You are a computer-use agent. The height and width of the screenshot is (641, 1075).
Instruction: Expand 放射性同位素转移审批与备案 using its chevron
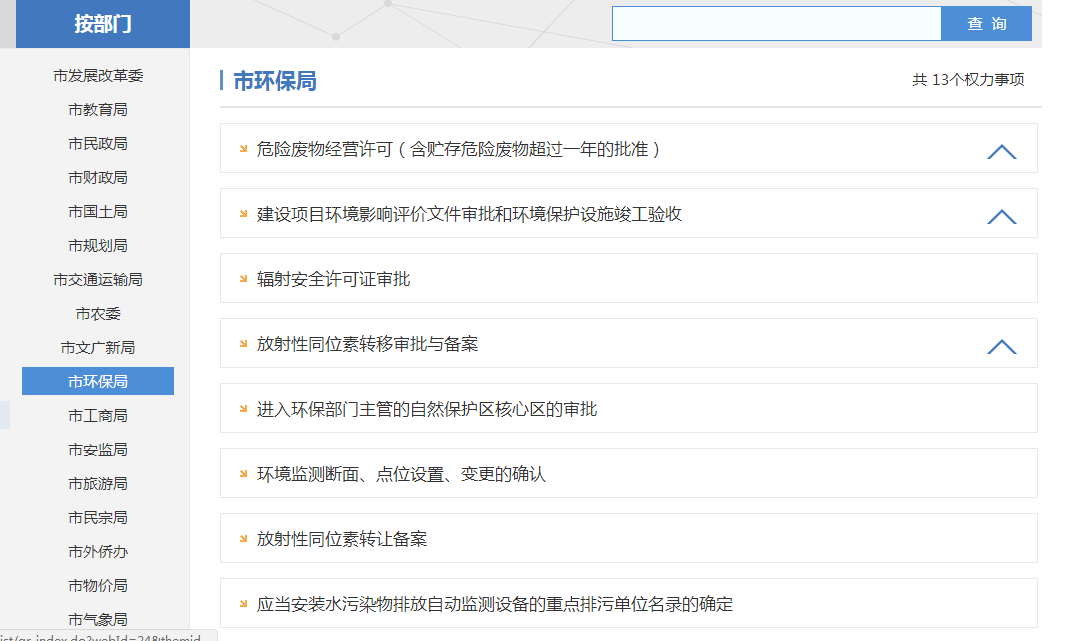pyautogui.click(x=1001, y=346)
